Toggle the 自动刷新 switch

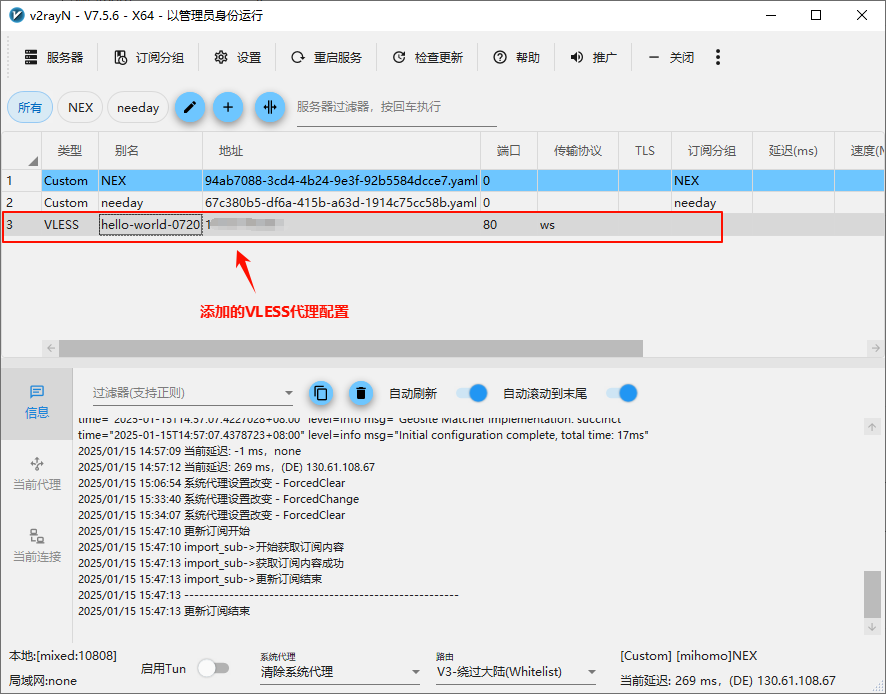[x=471, y=393]
